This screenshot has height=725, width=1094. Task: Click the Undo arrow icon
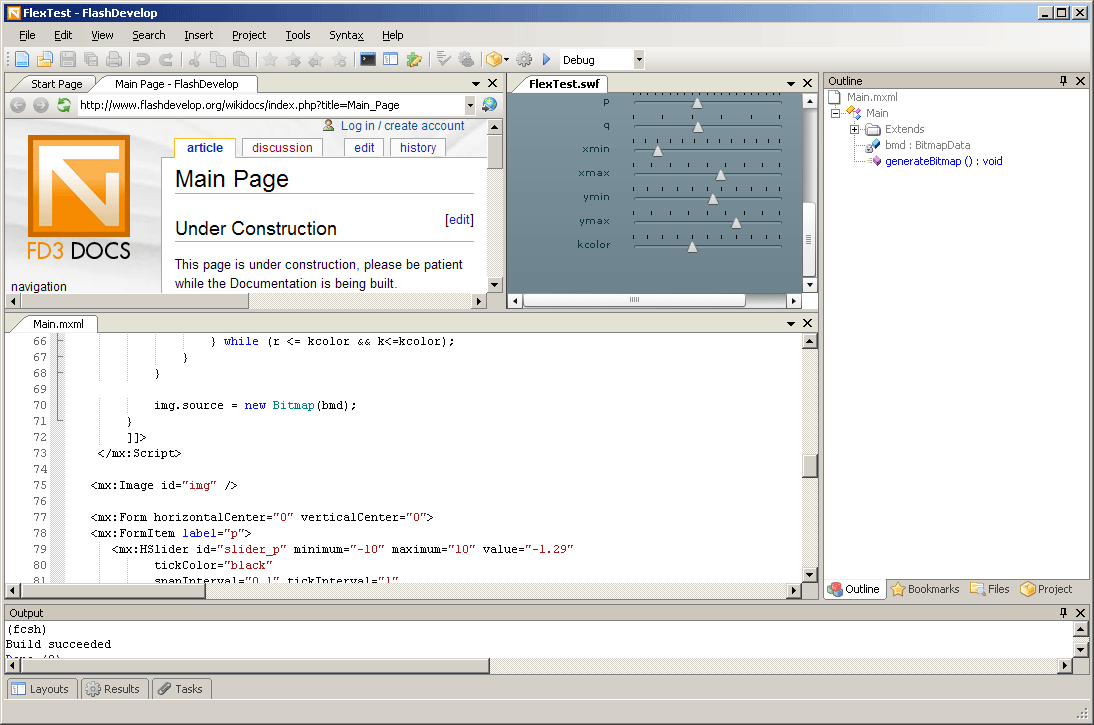pos(143,60)
